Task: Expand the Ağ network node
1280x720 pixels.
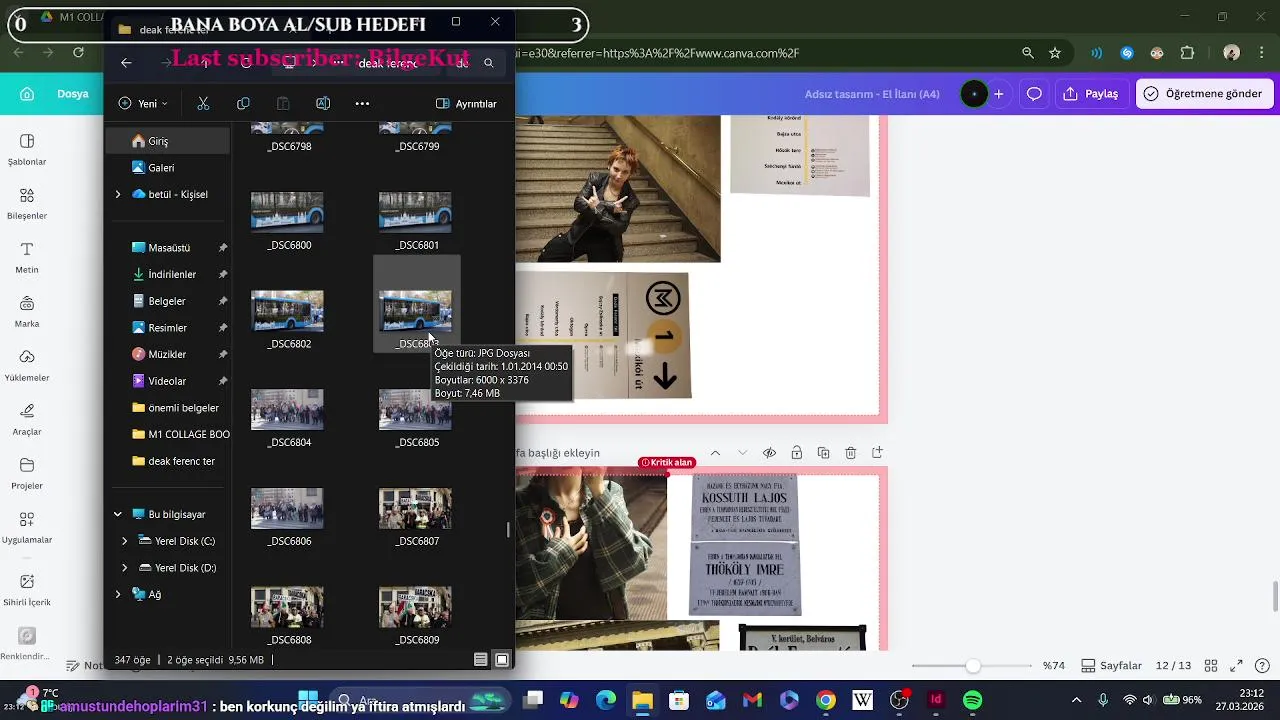Action: (x=118, y=594)
